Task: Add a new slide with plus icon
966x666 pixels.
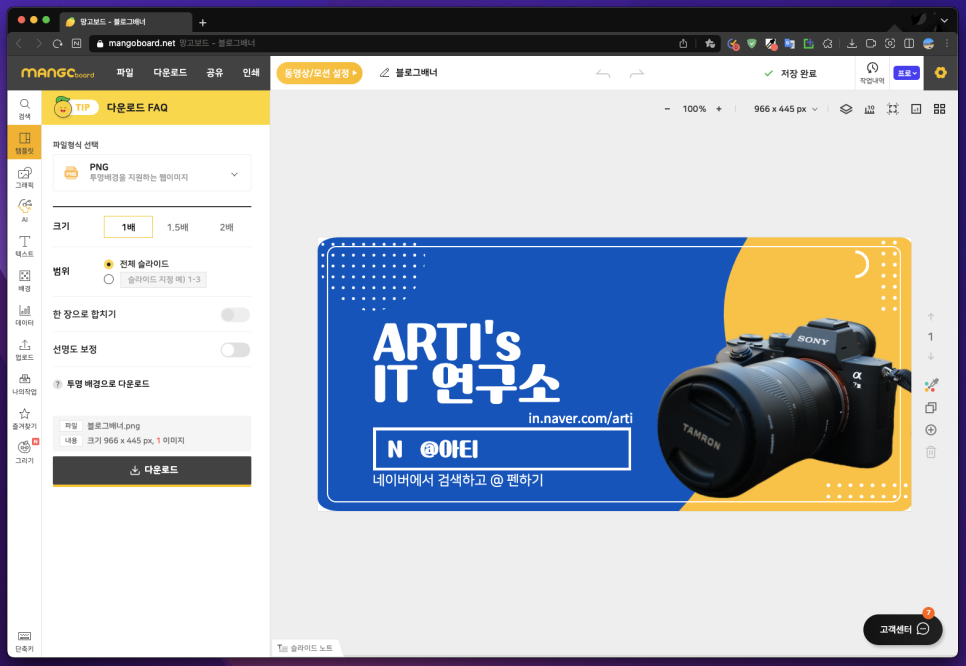Action: point(931,430)
